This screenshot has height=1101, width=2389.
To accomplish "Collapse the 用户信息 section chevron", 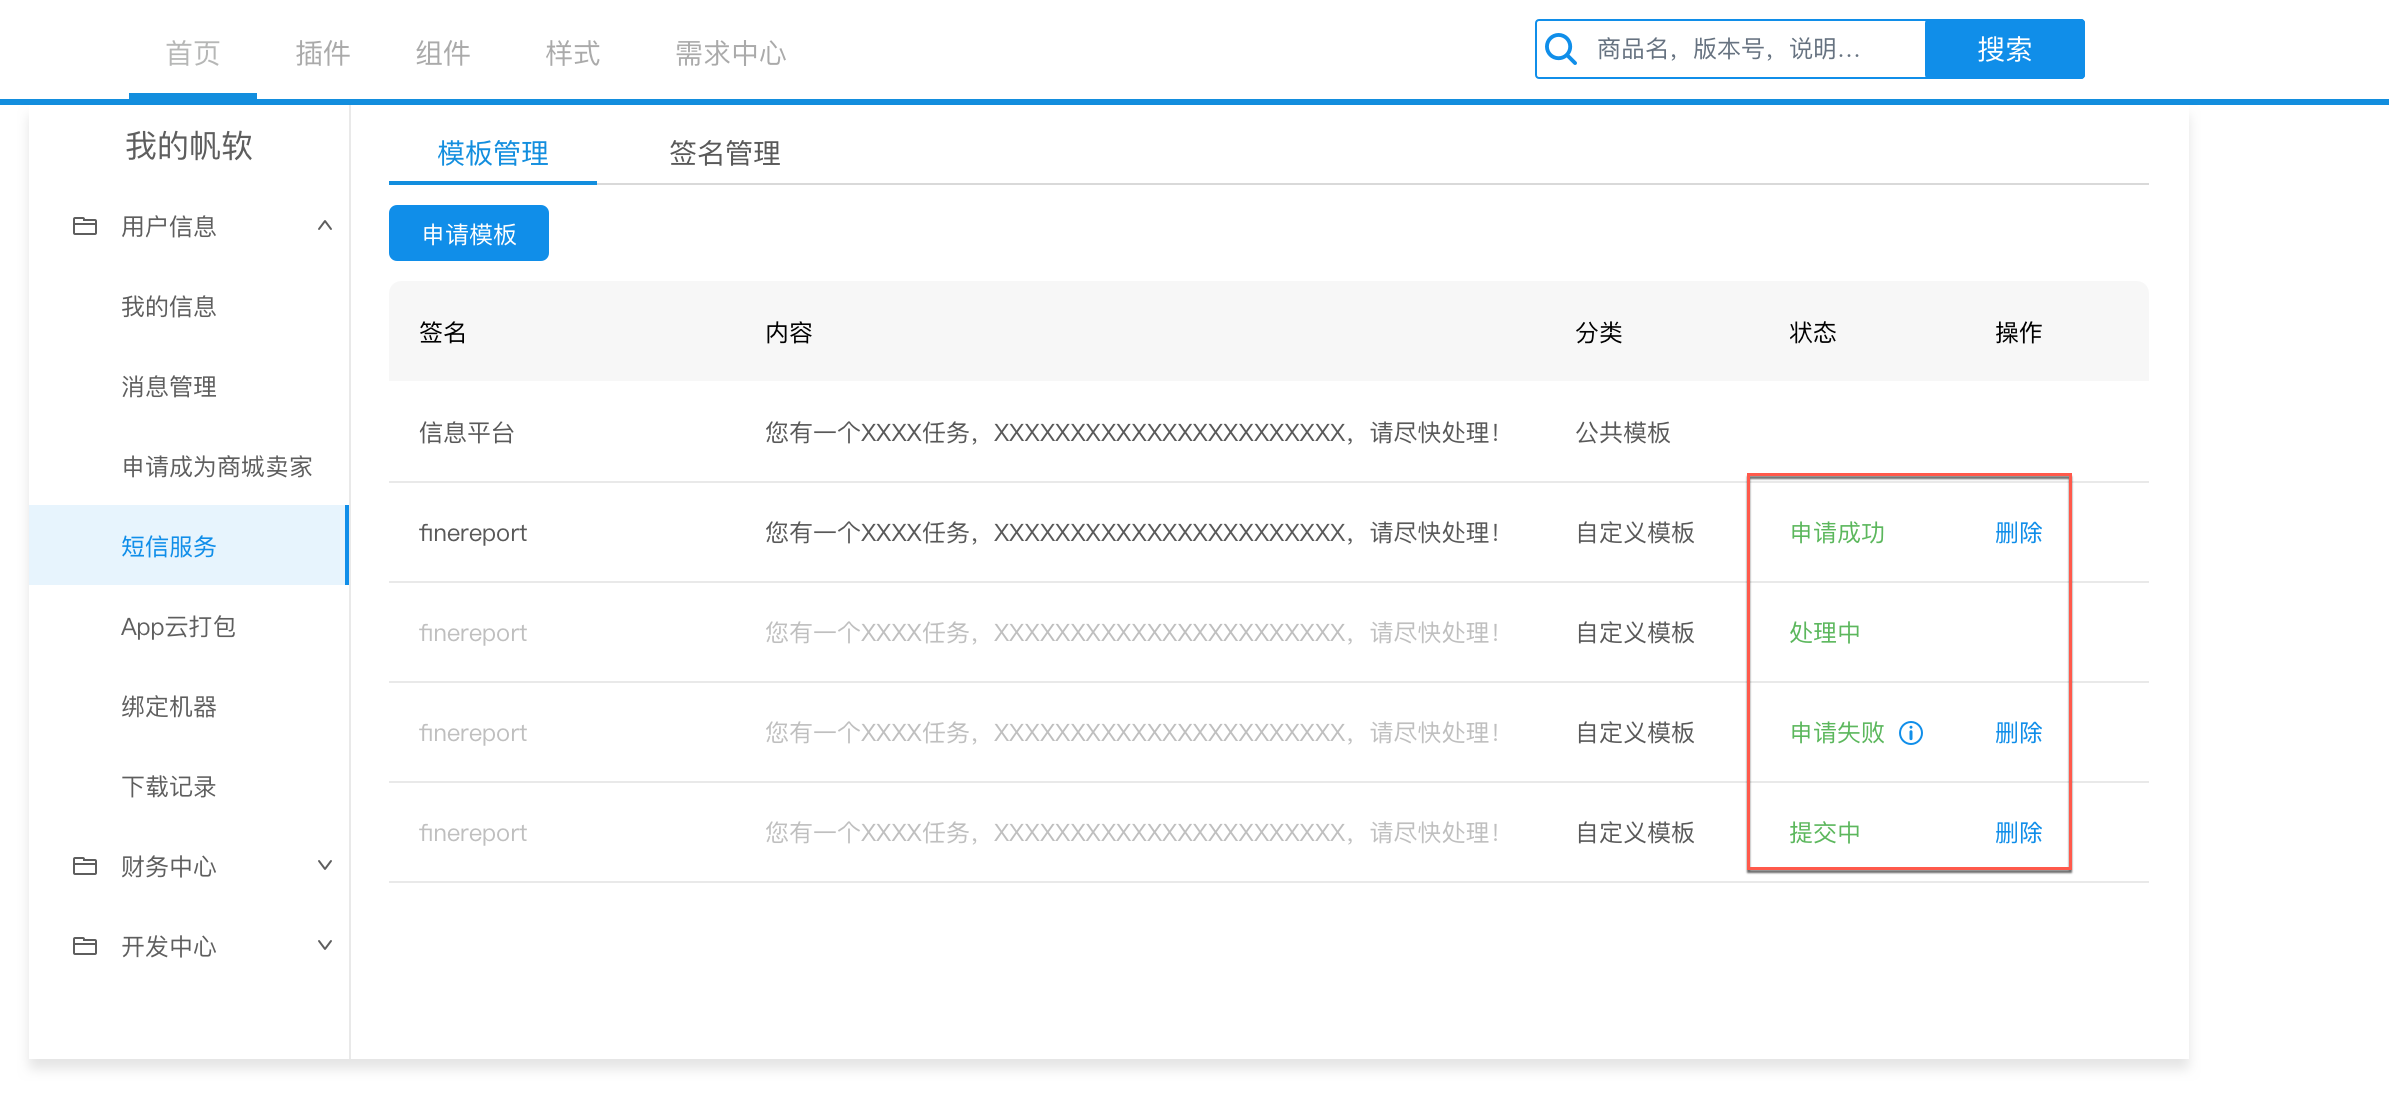I will point(324,226).
